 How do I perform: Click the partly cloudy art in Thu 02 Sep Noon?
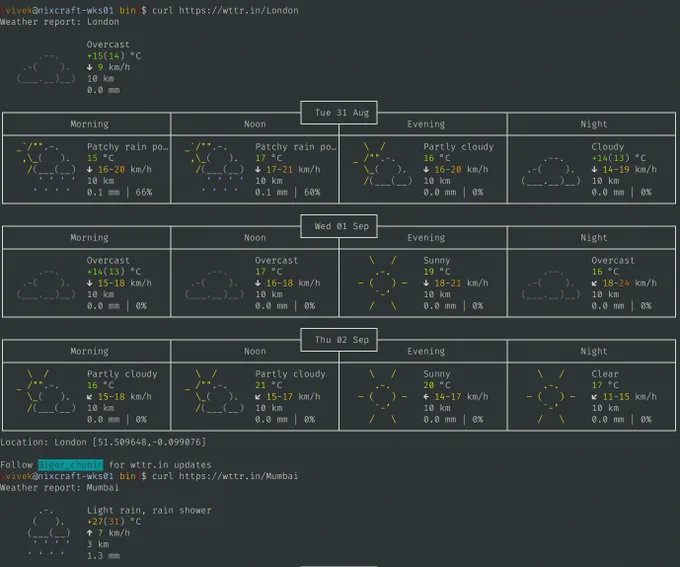[x=214, y=391]
